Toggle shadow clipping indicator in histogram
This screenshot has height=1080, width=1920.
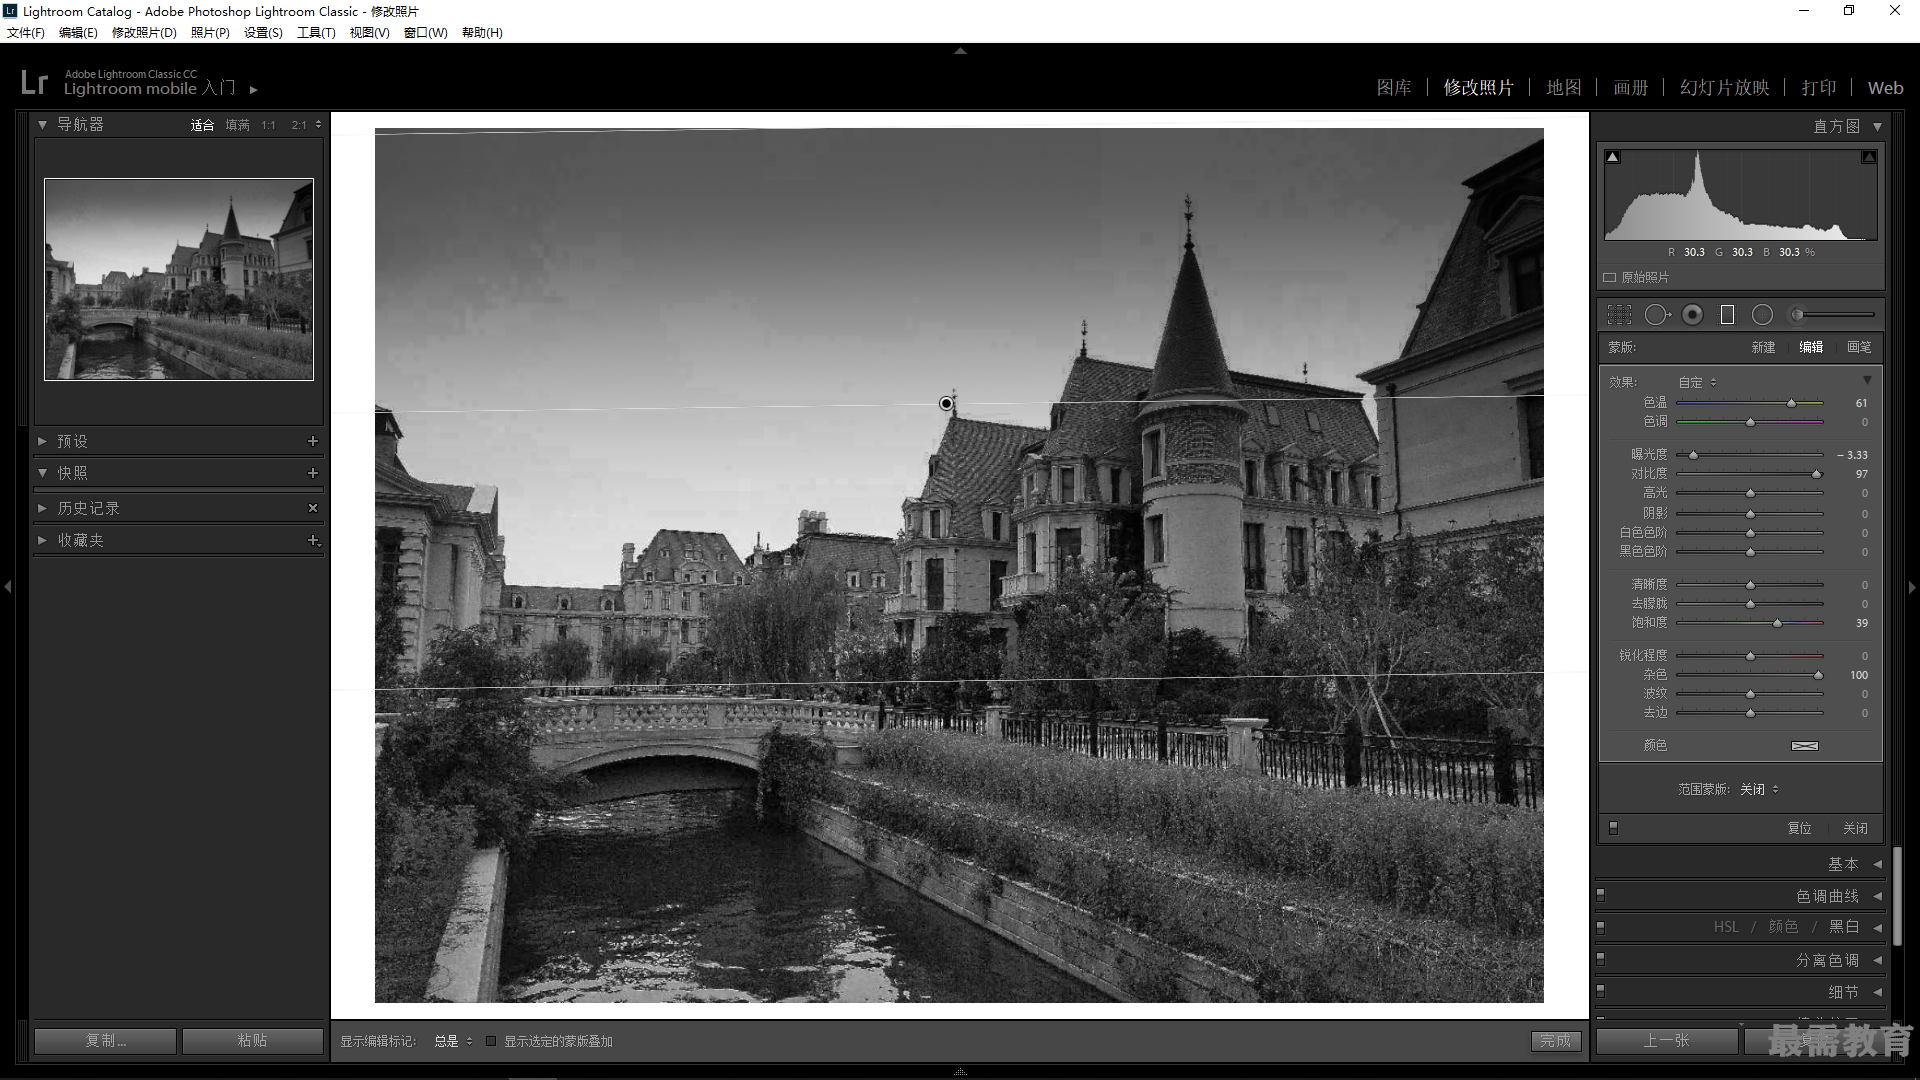tap(1612, 157)
